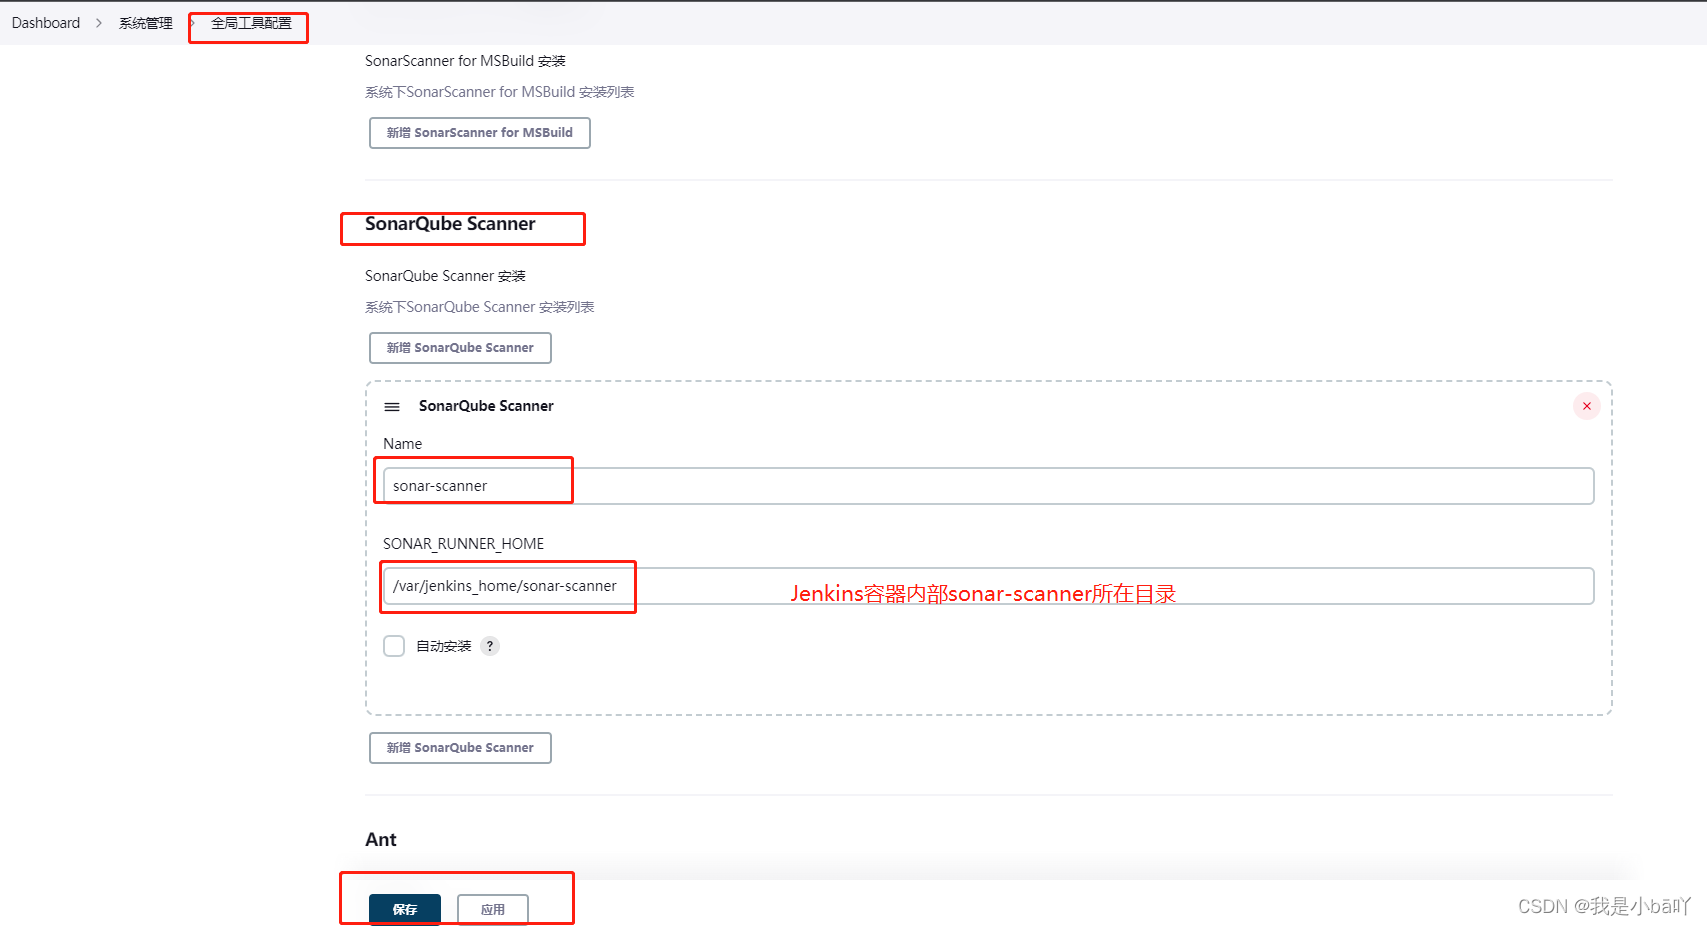1707x926 pixels.
Task: Open the 系统管理 breadcrumb
Action: click(x=146, y=23)
